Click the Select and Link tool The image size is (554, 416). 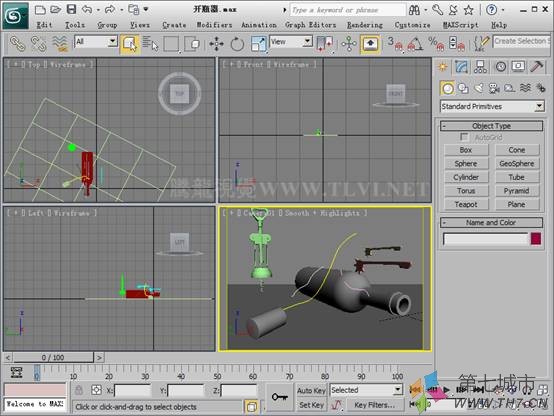[x=17, y=43]
